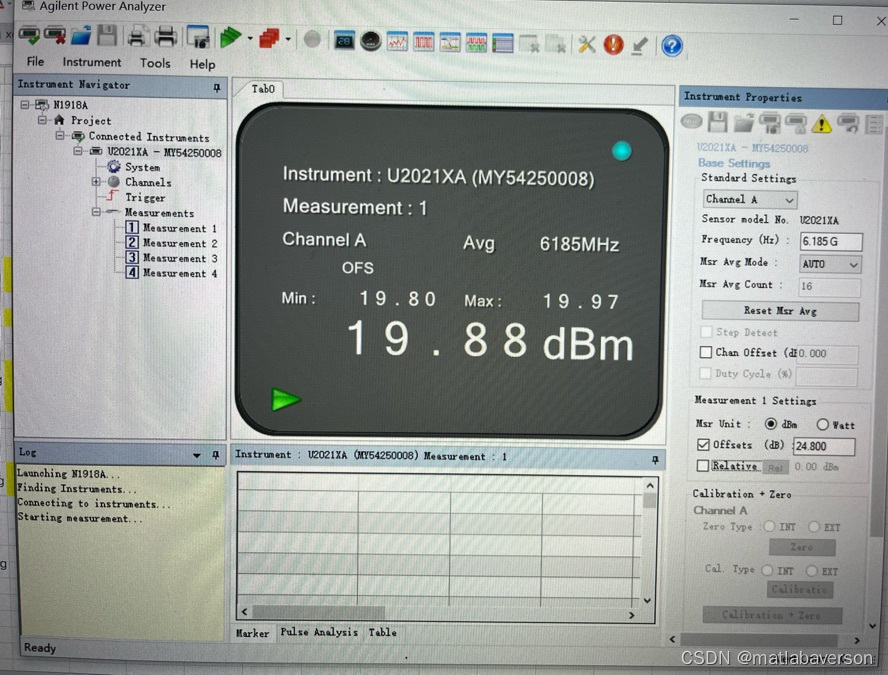Click the screen capture camera toolbar icon
The image size is (888, 675).
point(198,37)
